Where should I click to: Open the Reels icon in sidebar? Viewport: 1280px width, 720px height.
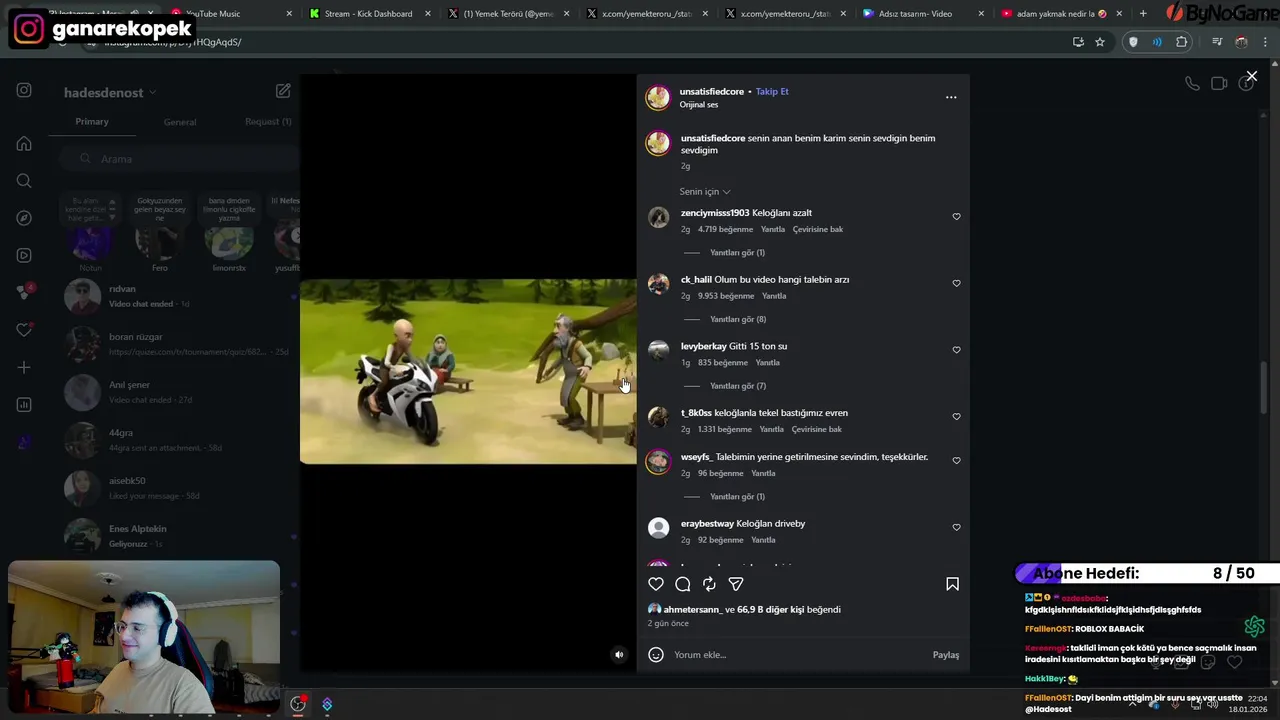tap(24, 255)
